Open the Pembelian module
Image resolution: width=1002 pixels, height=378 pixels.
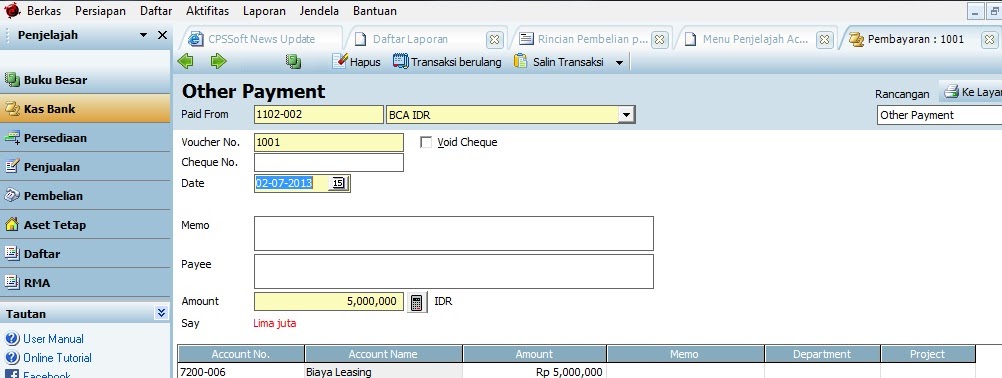(x=85, y=195)
